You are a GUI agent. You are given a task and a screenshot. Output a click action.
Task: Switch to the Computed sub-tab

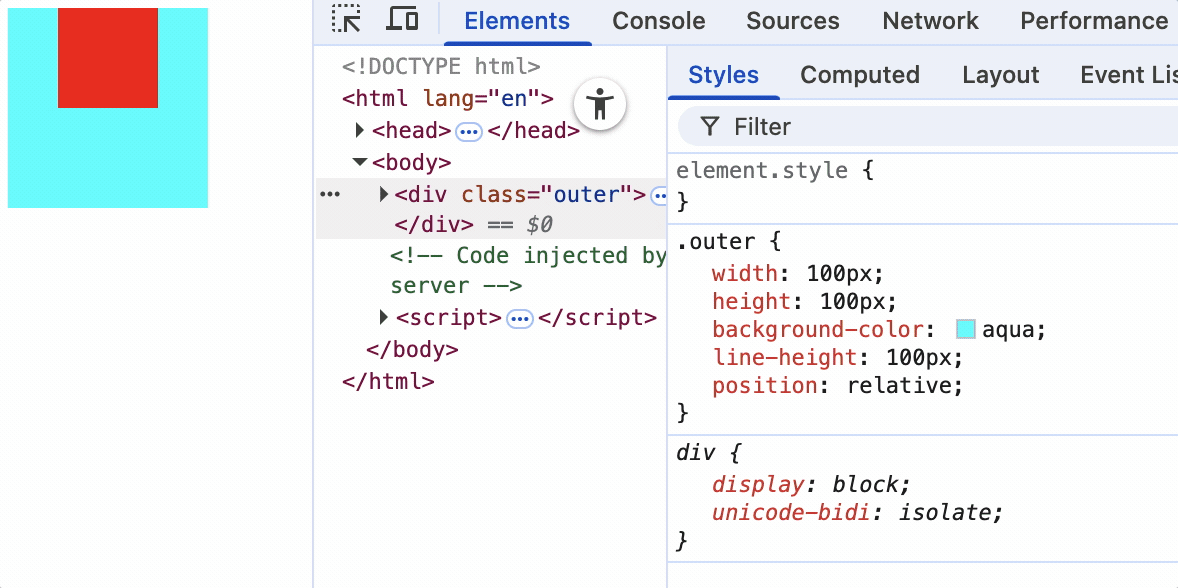click(859, 75)
